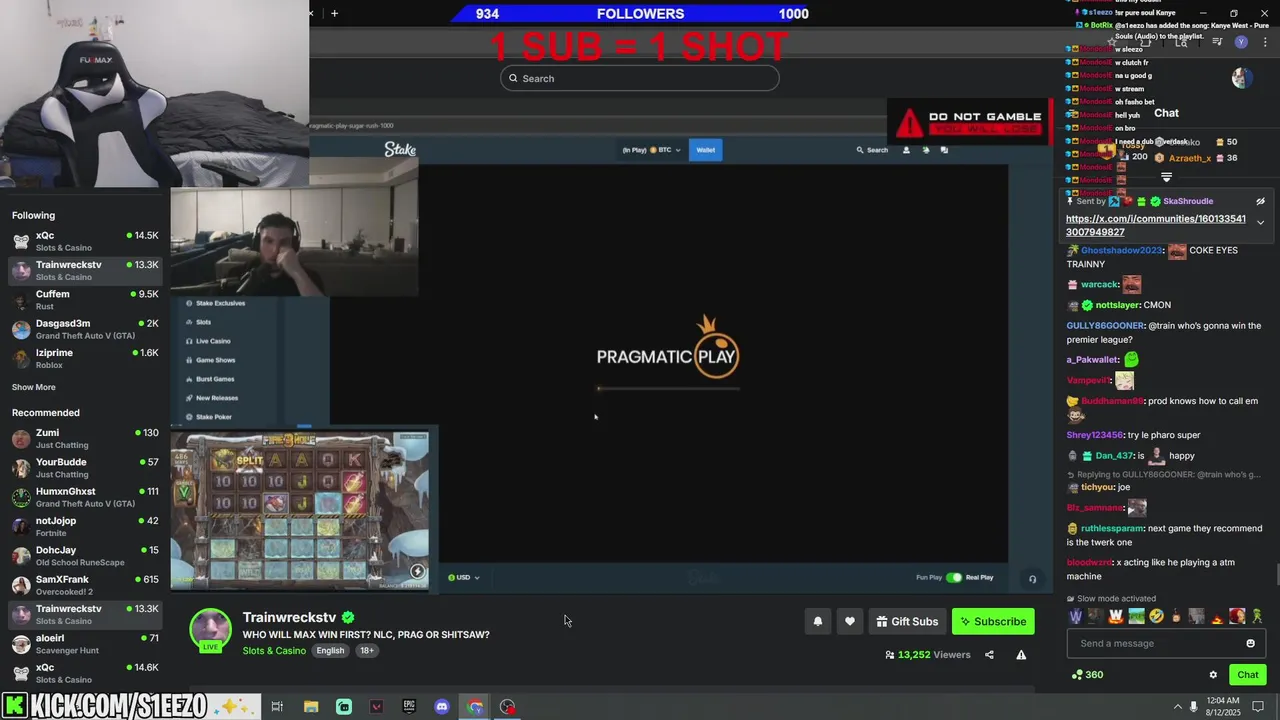Open Dasgasd3m channel in Following
The width and height of the screenshot is (1280, 720).
(84, 329)
